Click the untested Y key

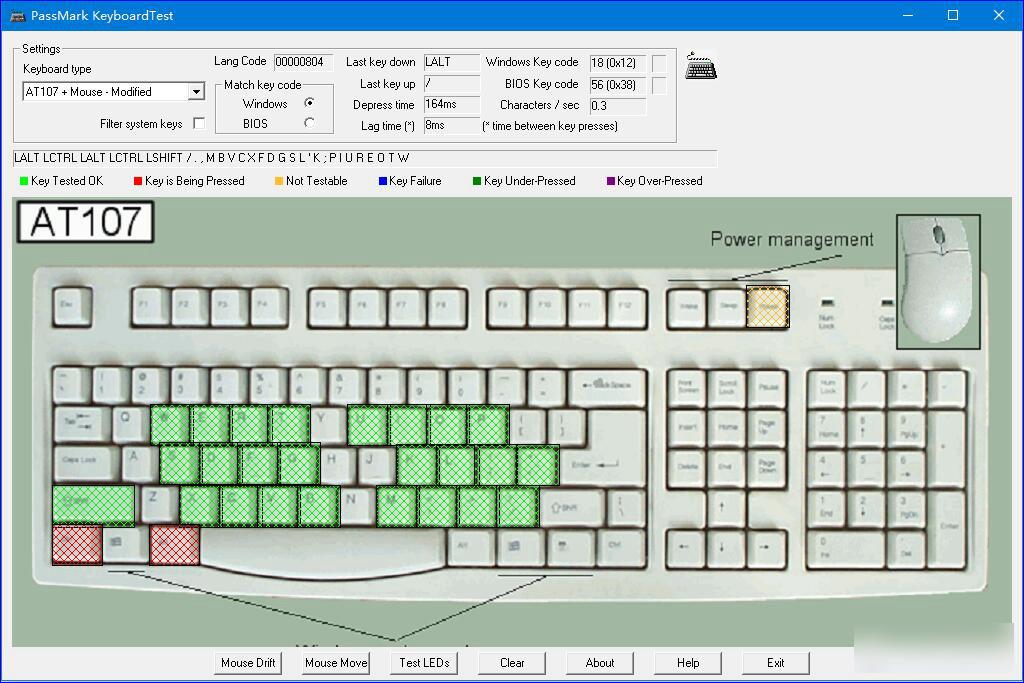328,424
